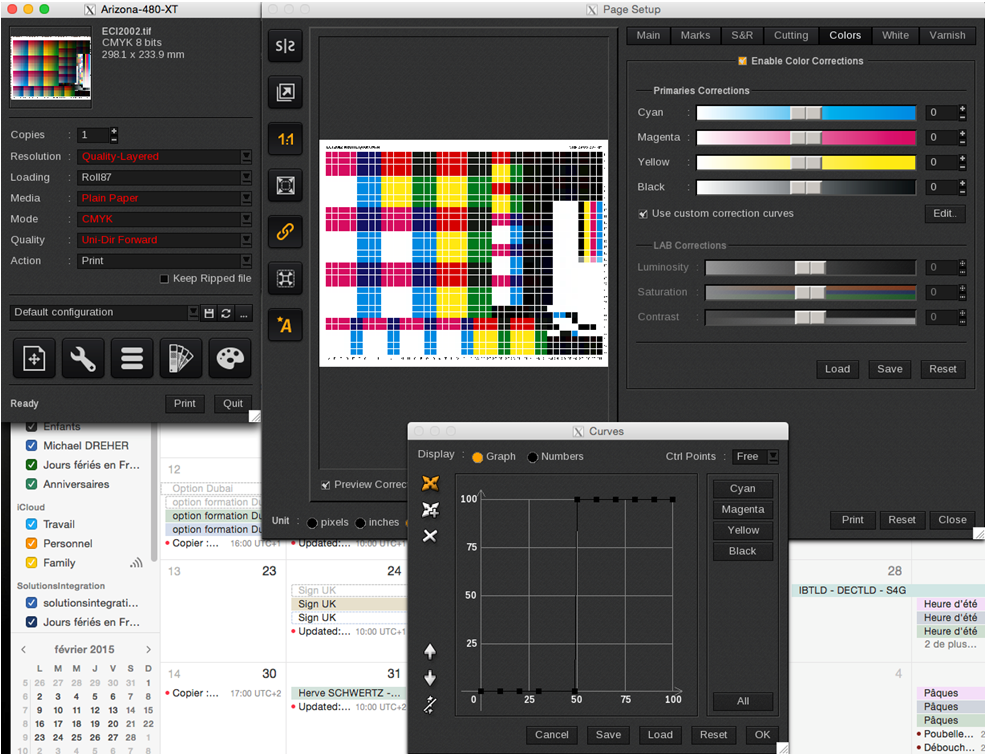Click the up arrow icon in Curves
This screenshot has width=985, height=754.
coord(430,651)
